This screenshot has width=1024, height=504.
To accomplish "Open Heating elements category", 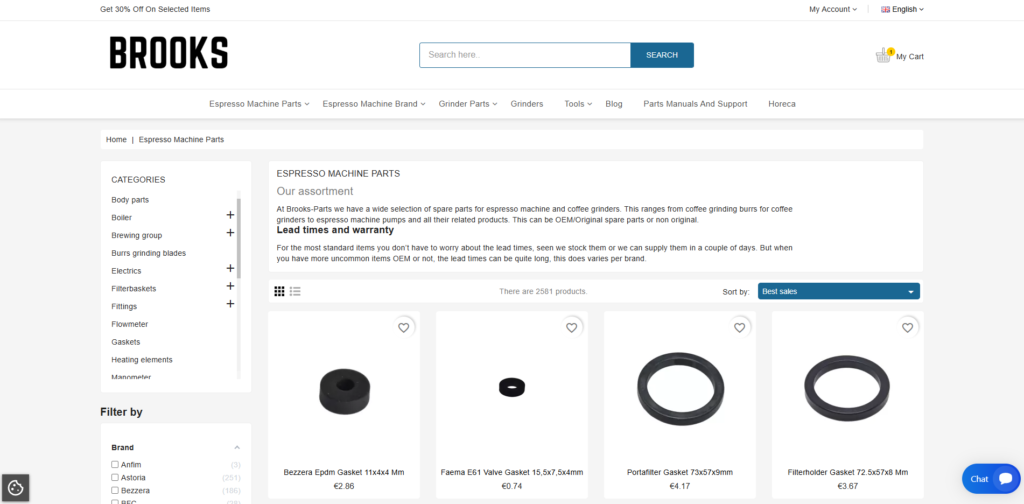I will (142, 360).
